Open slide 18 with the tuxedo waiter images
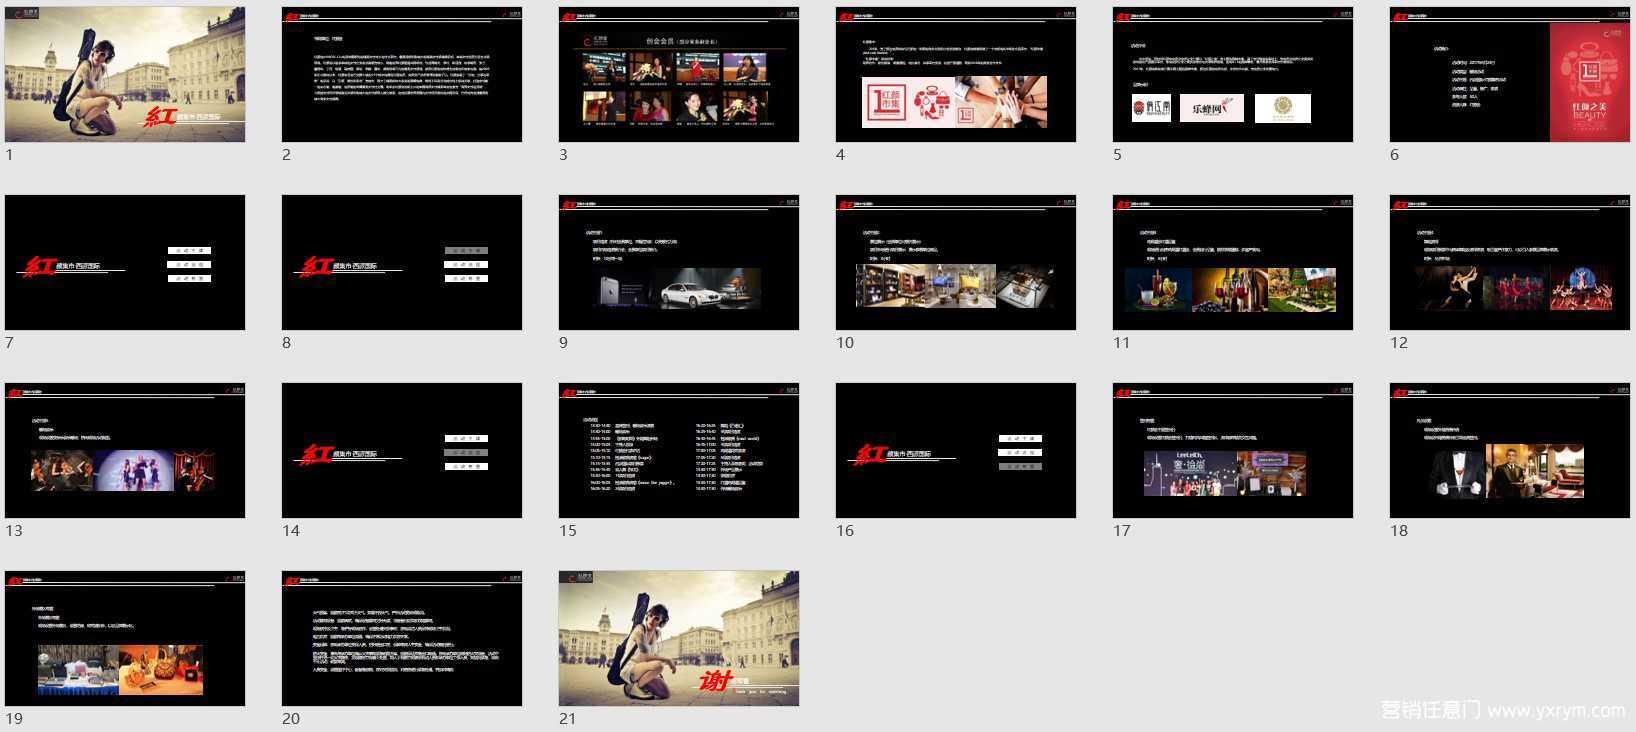The image size is (1636, 732). (1510, 451)
